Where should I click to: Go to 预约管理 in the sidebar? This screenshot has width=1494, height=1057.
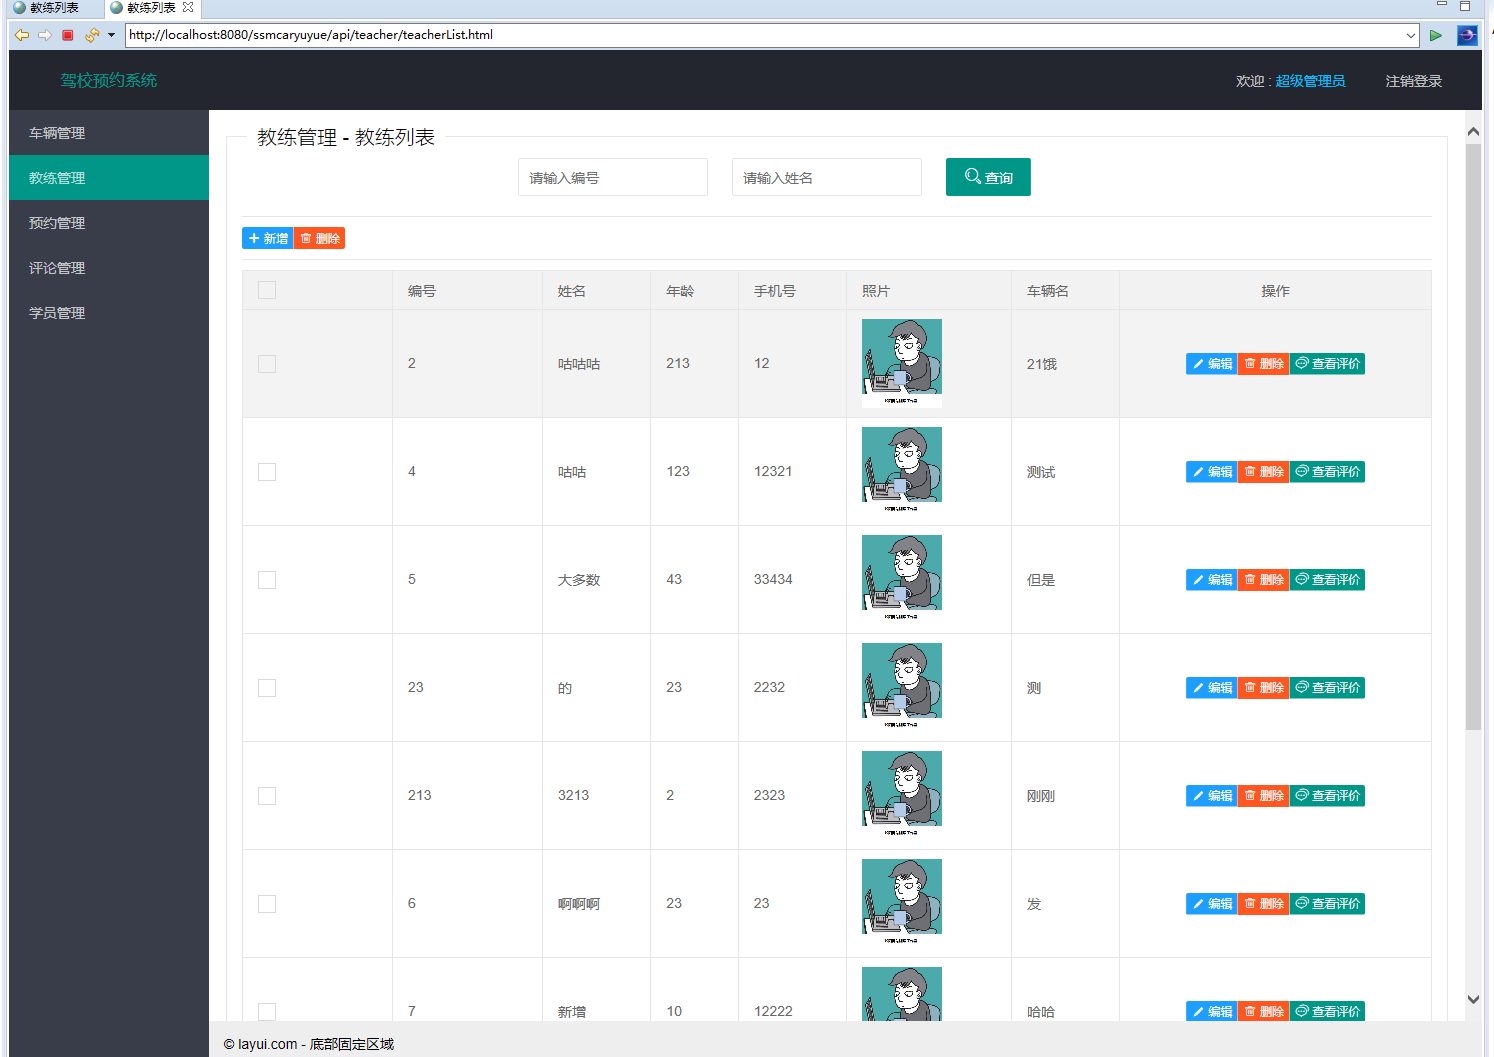(x=57, y=223)
